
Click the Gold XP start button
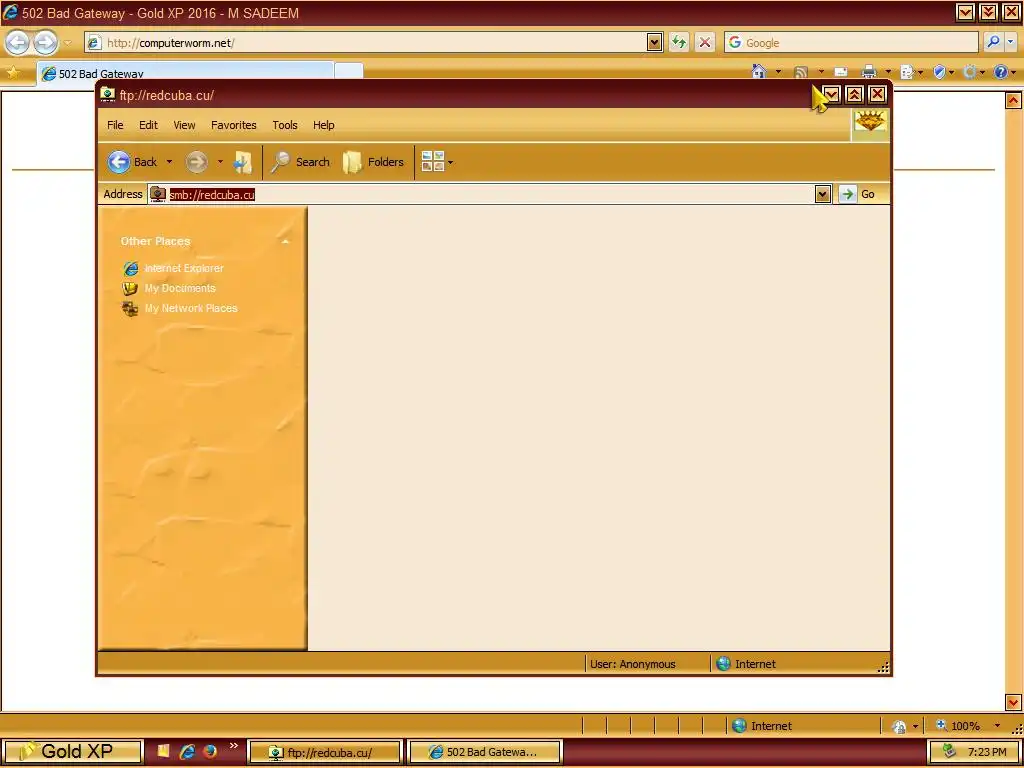click(72, 752)
